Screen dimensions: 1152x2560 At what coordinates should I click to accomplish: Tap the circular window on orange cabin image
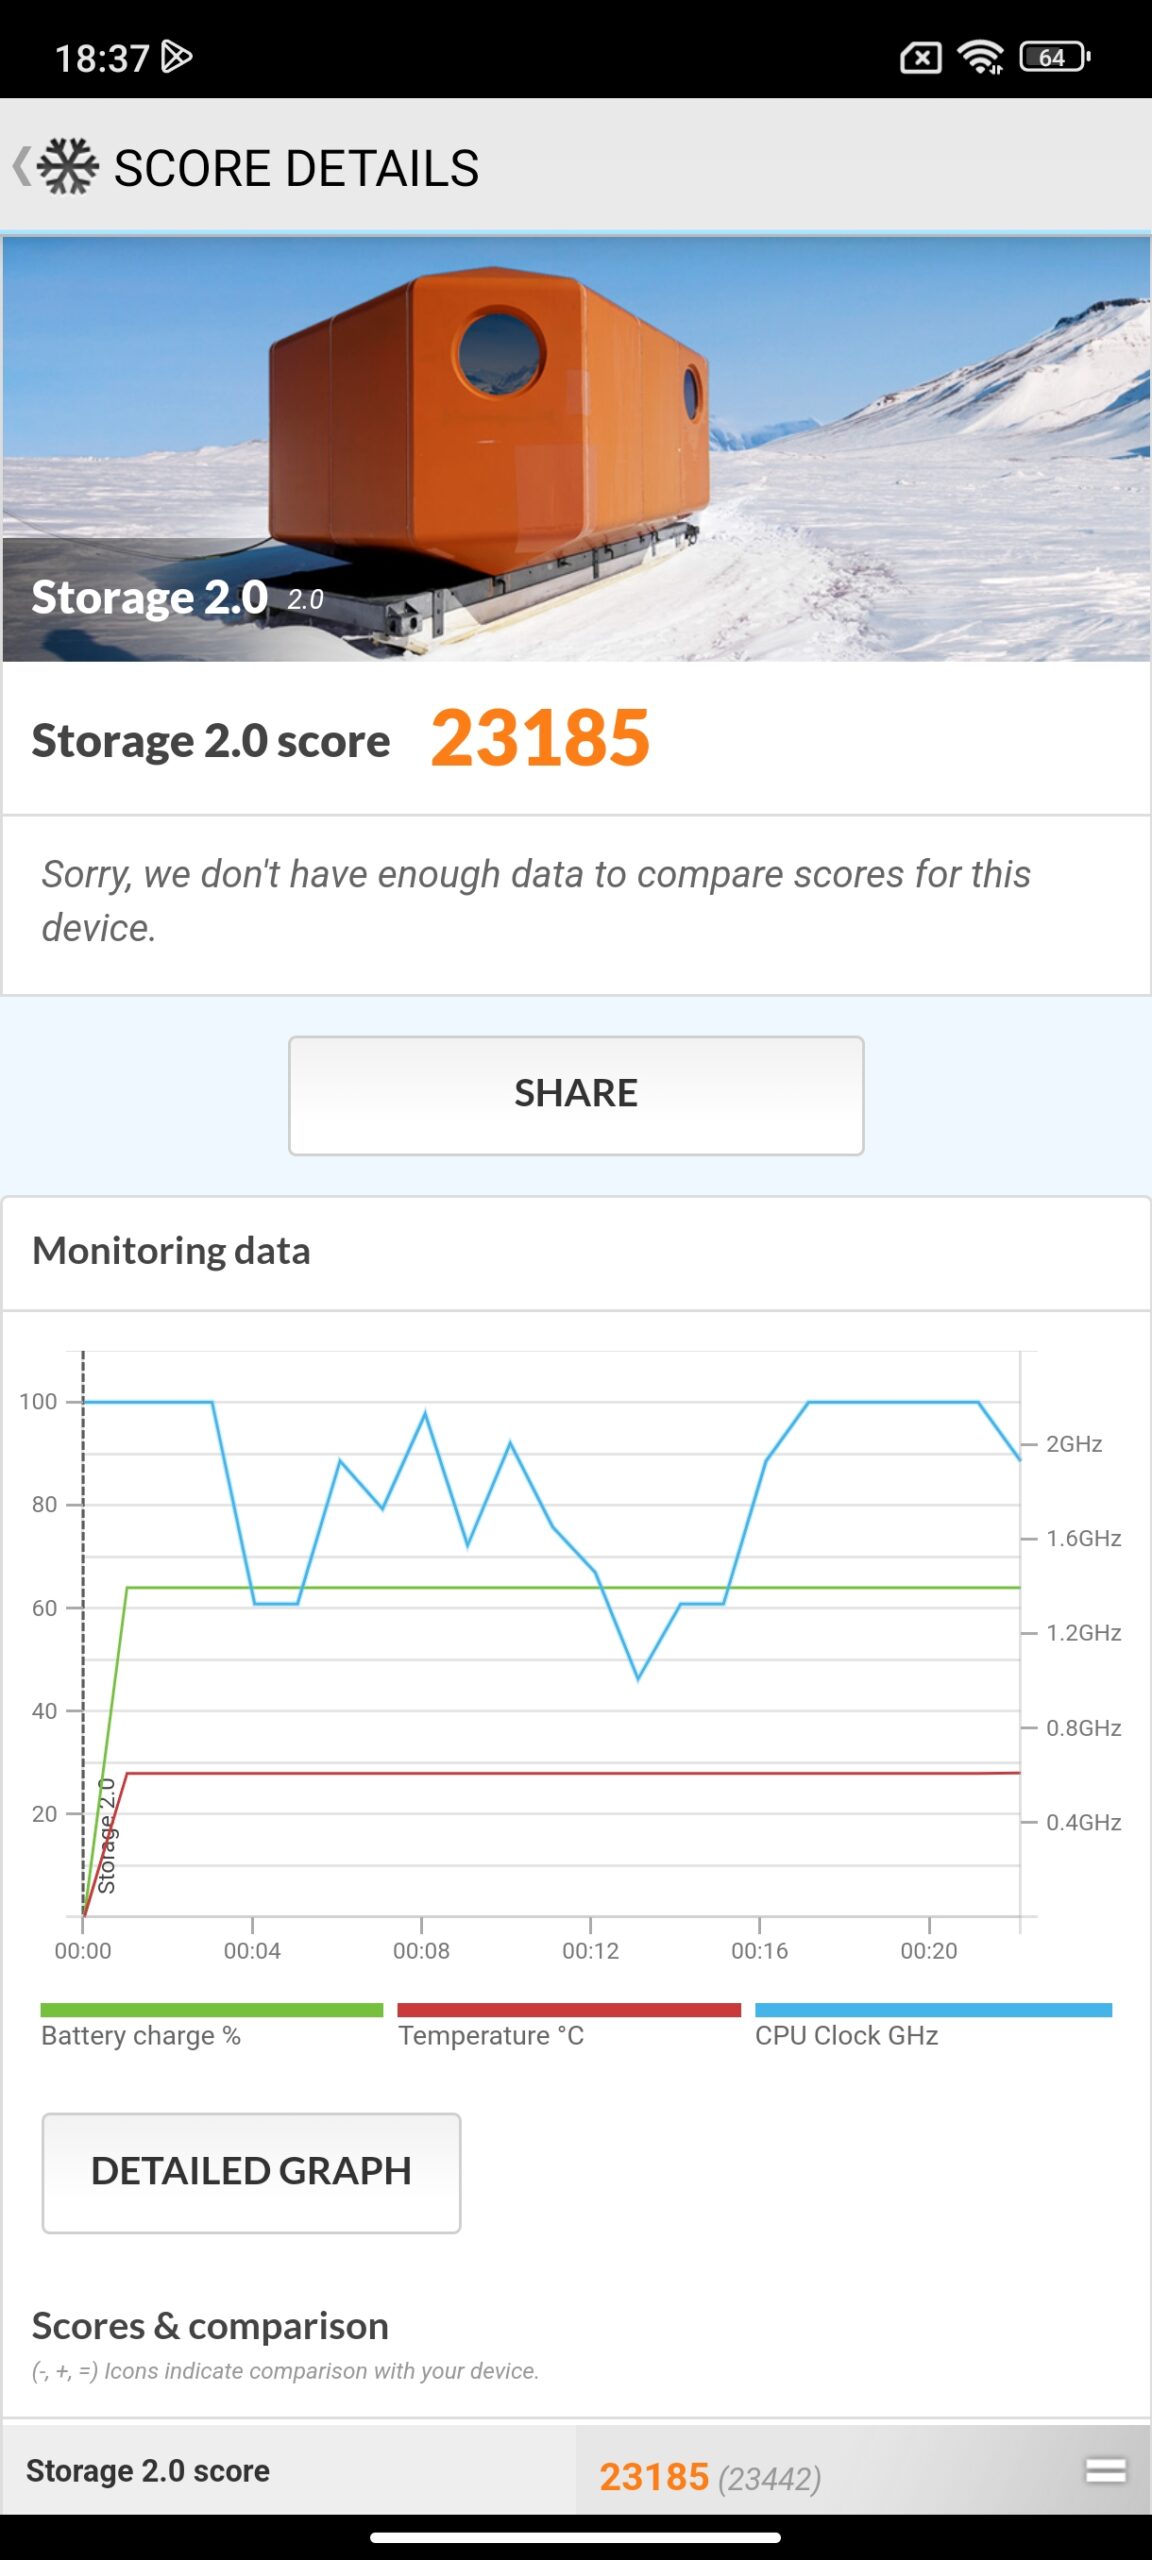click(499, 352)
